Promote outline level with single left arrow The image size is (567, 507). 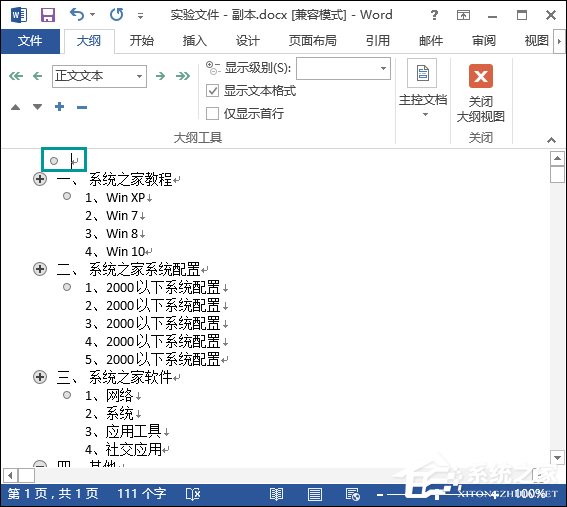point(37,76)
